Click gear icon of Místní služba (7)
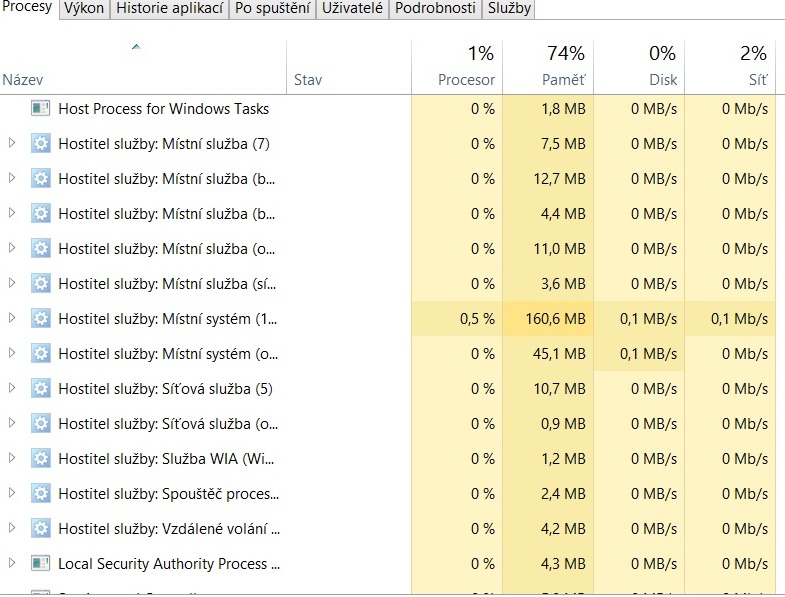This screenshot has width=785, height=597. (40, 144)
